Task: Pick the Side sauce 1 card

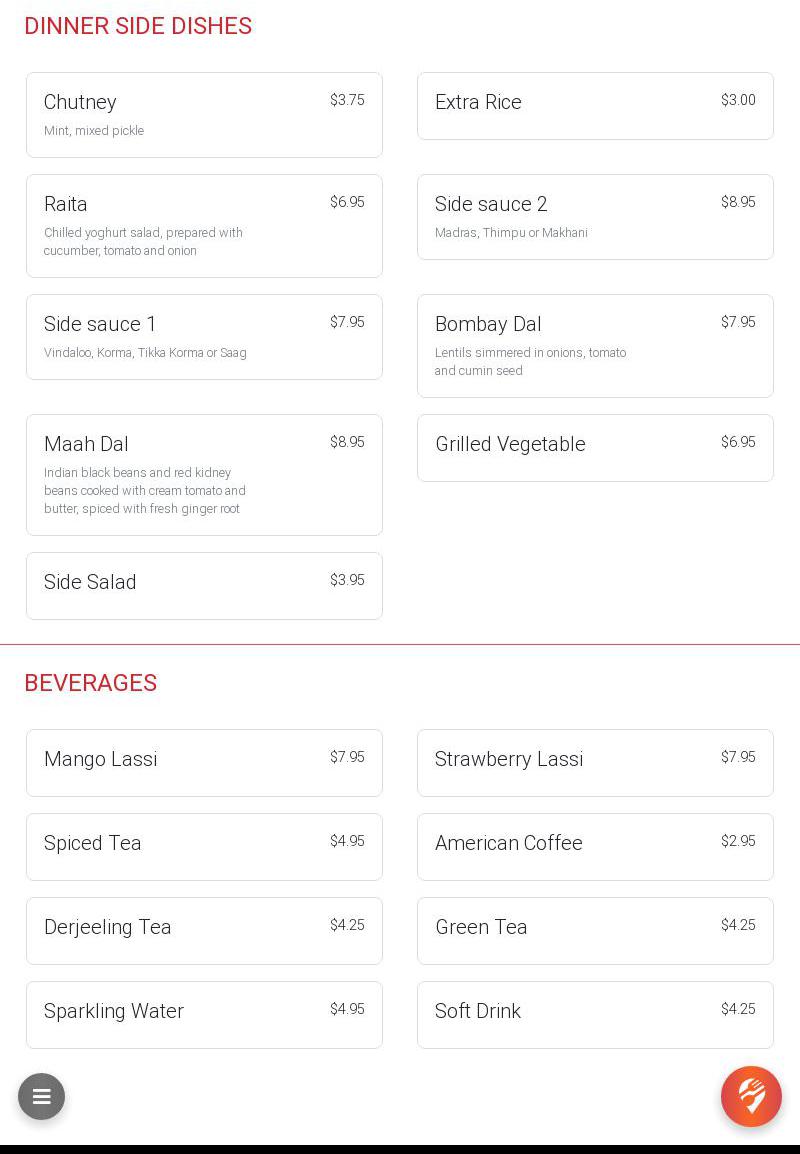Action: click(204, 337)
